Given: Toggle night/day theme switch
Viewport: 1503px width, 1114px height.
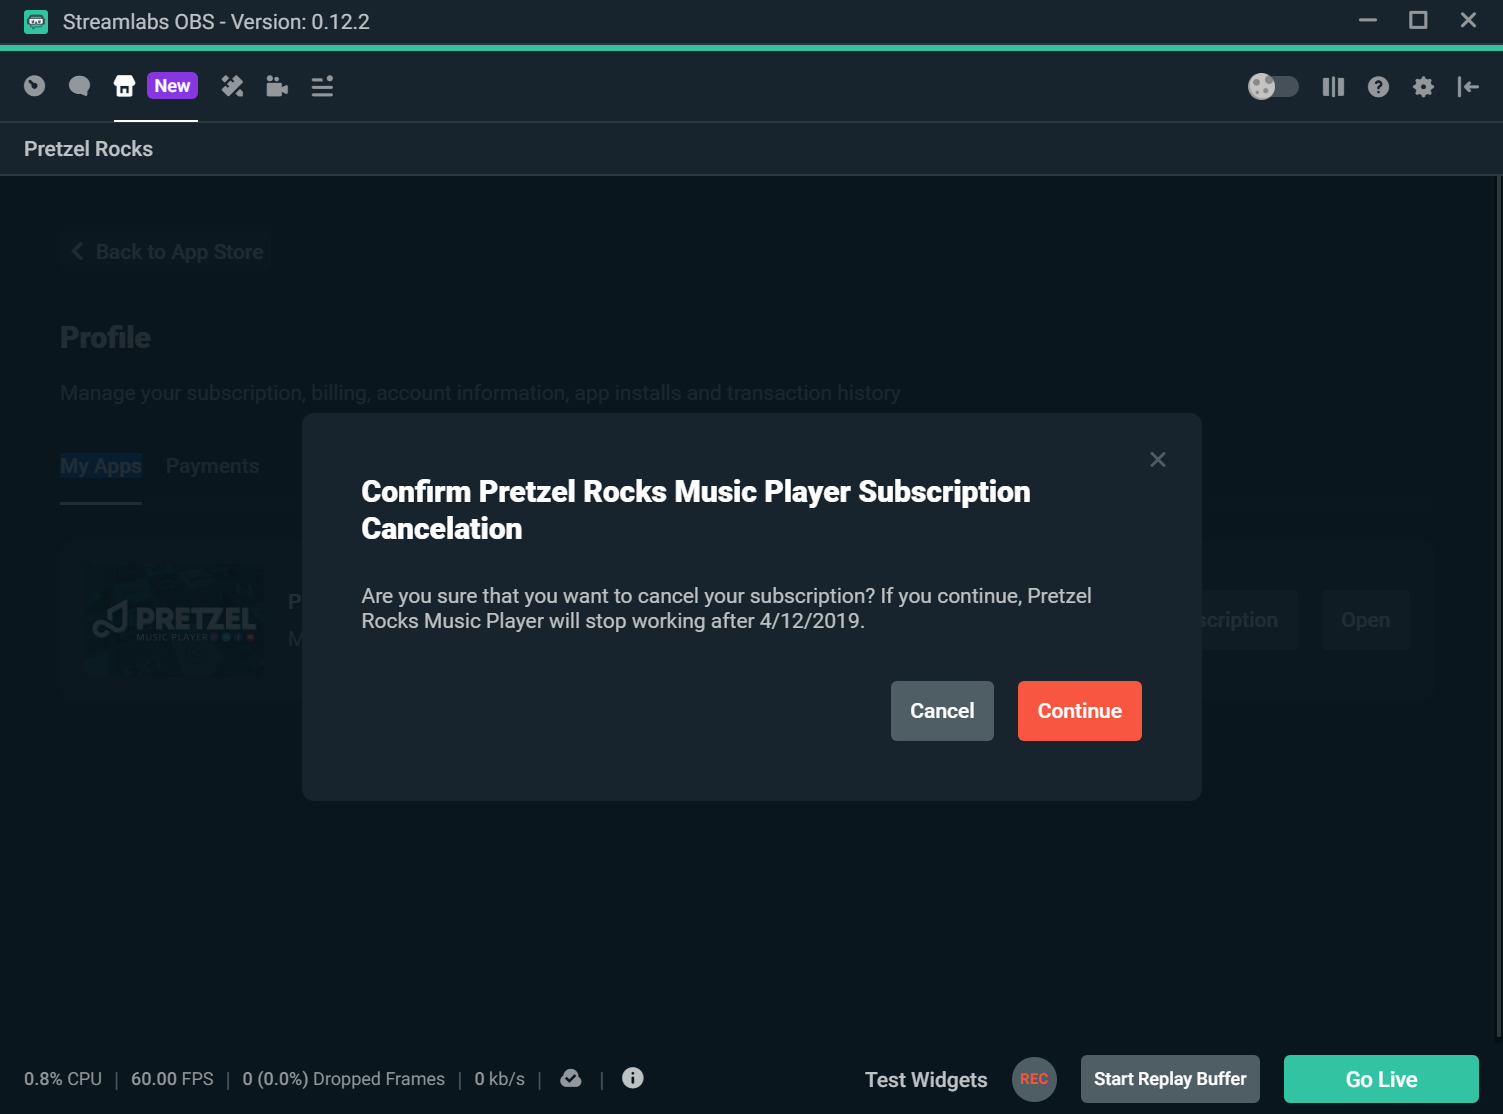Looking at the screenshot, I should point(1273,87).
